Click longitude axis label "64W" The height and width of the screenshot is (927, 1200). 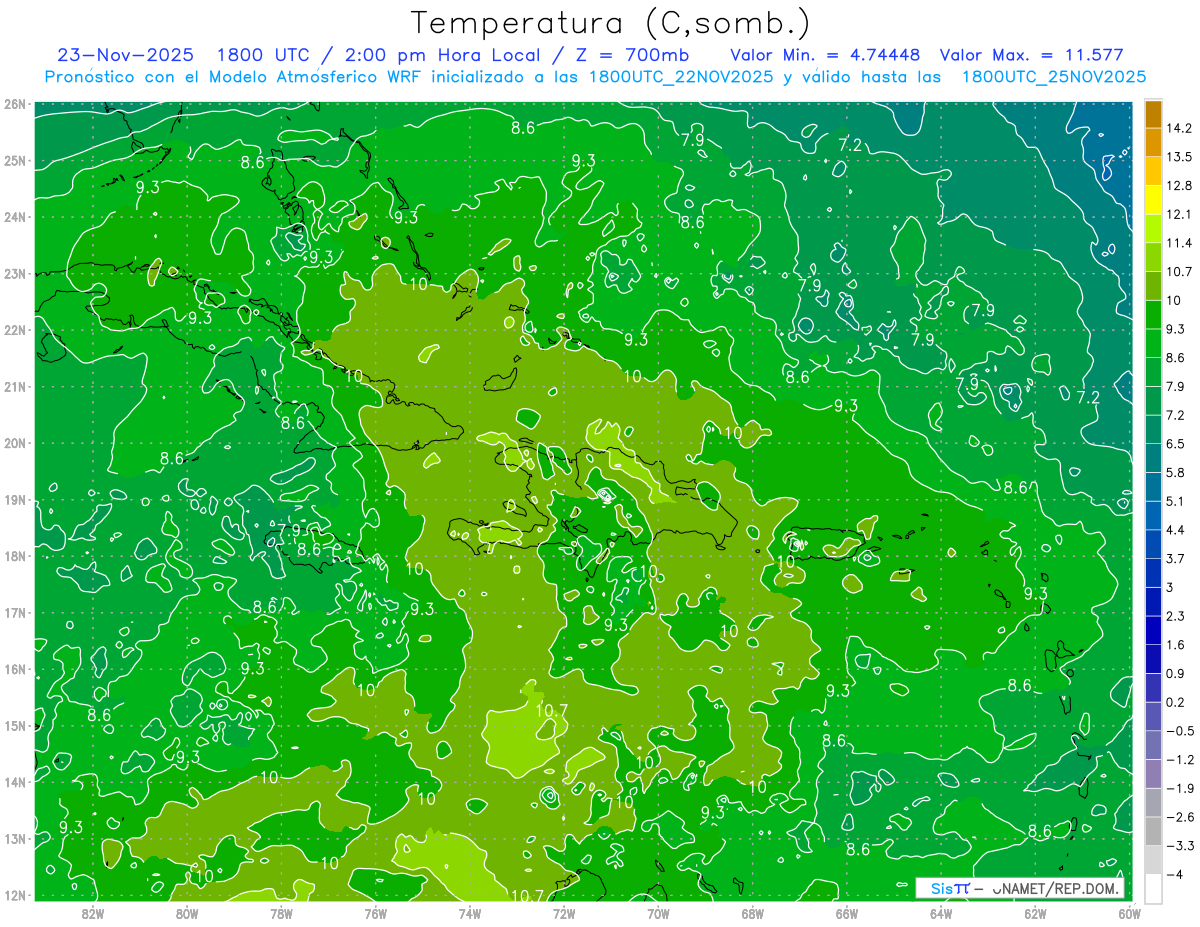(941, 913)
